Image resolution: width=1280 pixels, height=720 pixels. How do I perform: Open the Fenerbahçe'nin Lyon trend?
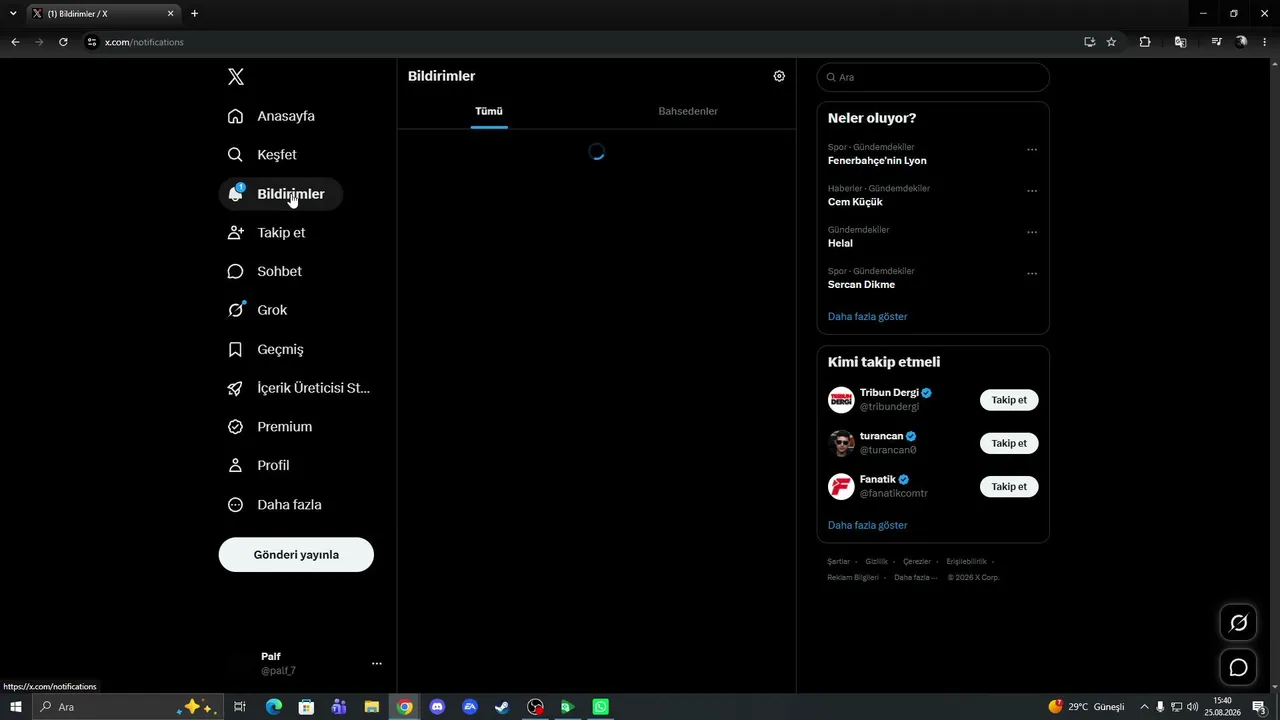[x=877, y=161]
